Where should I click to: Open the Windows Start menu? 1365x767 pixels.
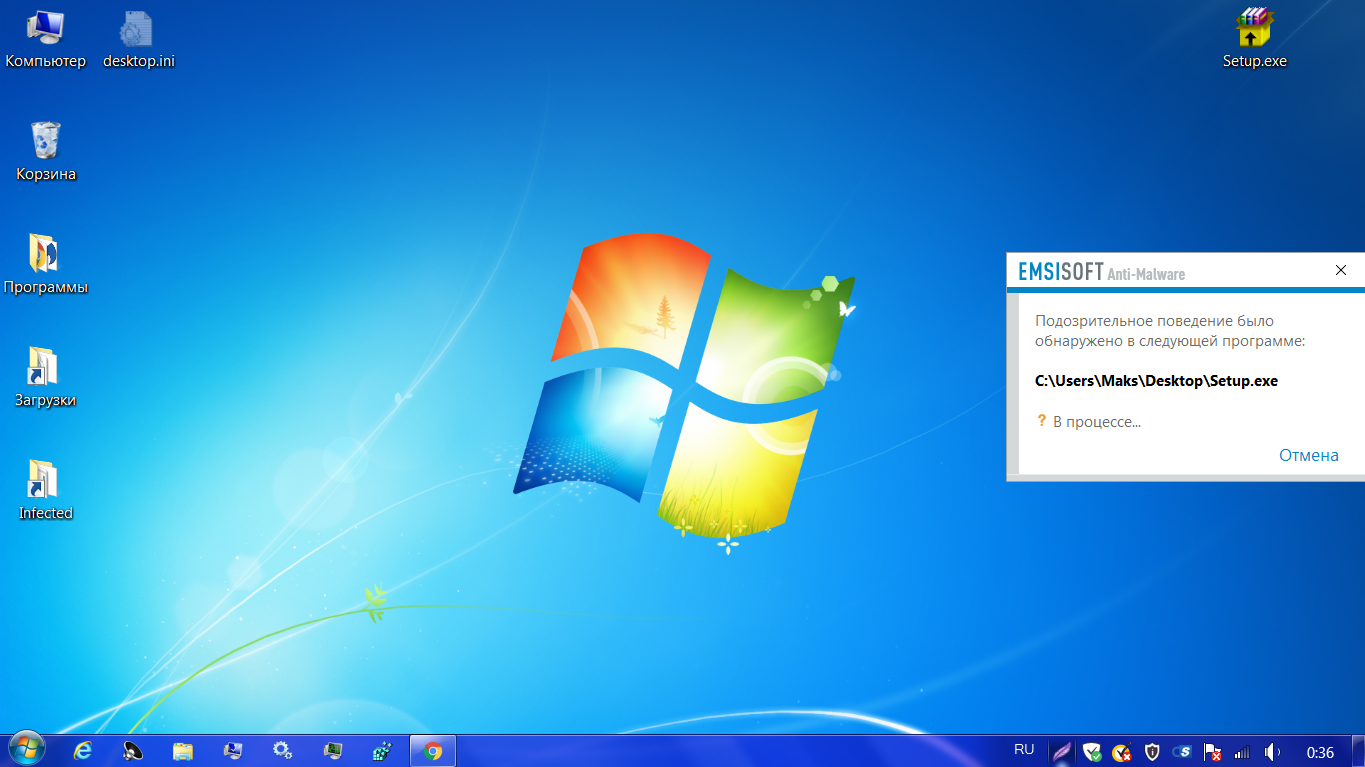(x=26, y=750)
